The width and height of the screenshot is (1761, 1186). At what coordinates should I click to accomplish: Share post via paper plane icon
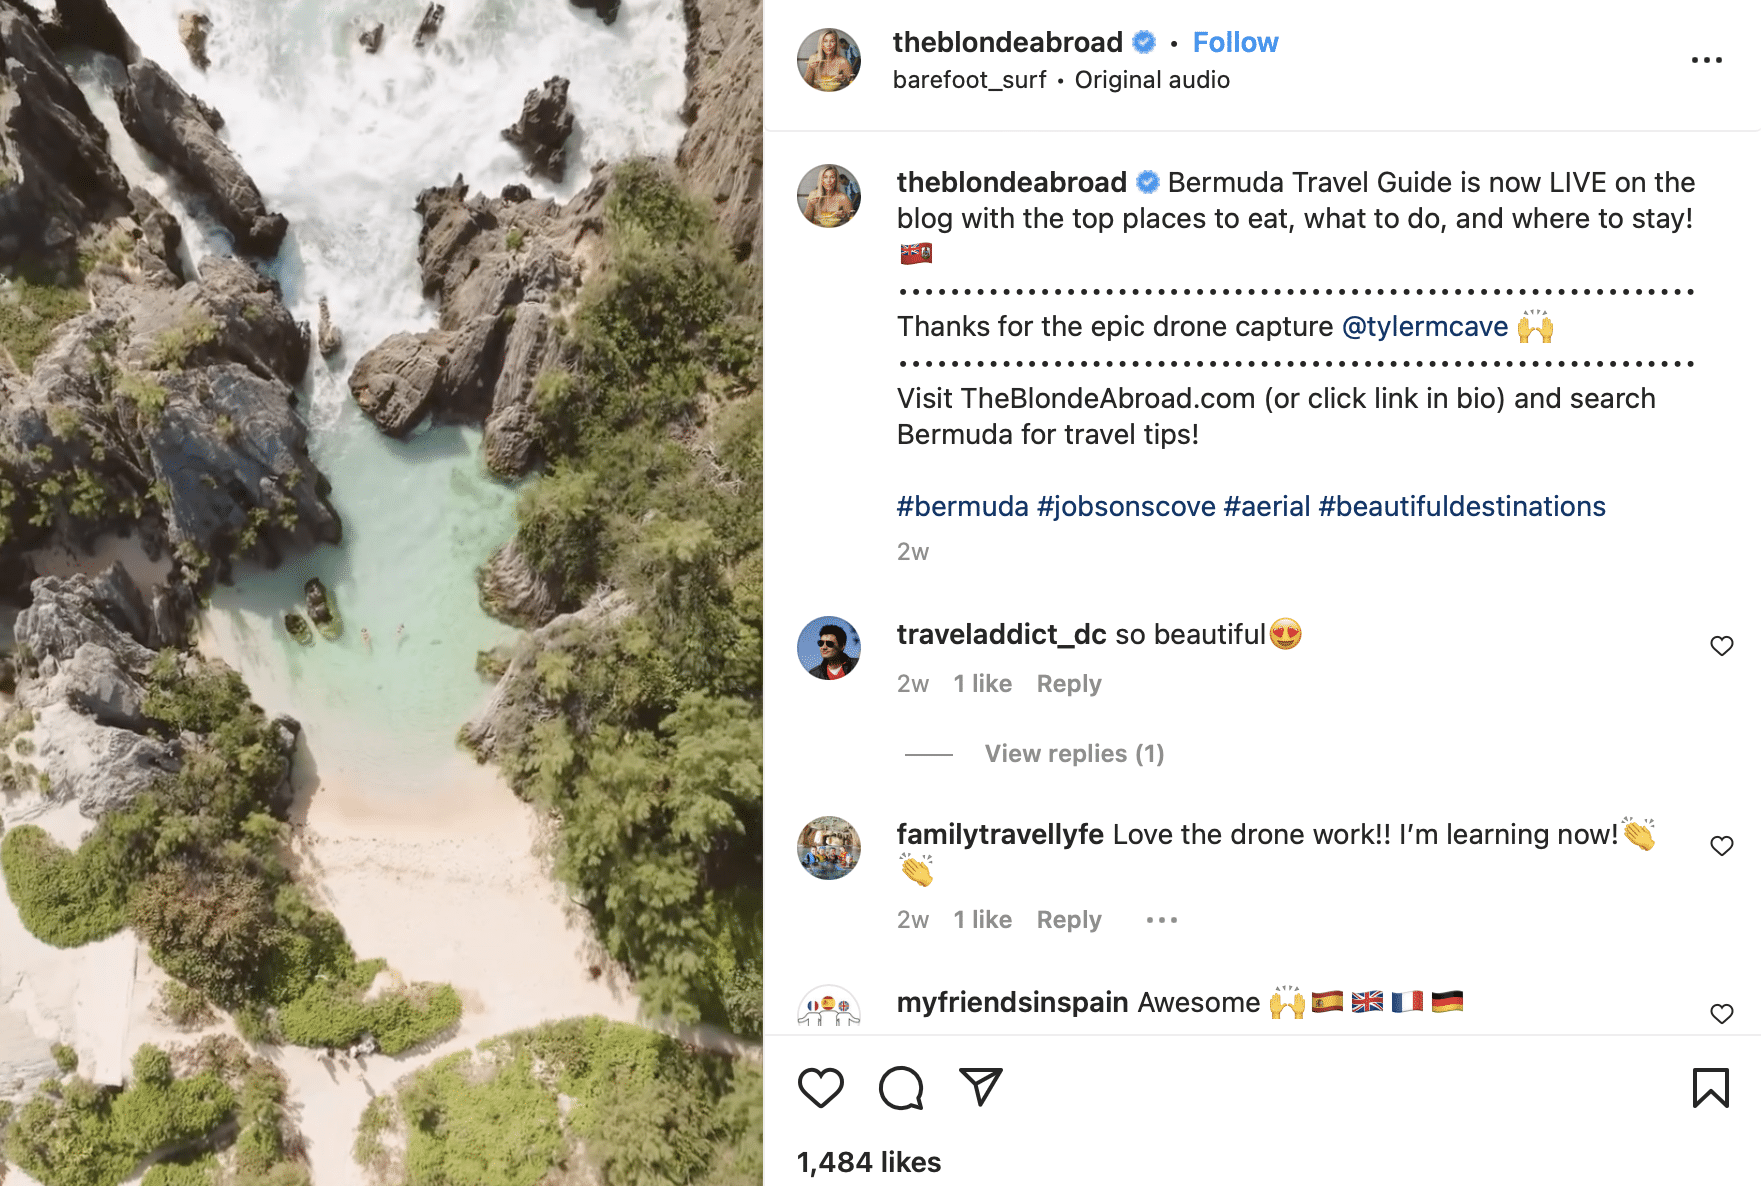point(981,1087)
